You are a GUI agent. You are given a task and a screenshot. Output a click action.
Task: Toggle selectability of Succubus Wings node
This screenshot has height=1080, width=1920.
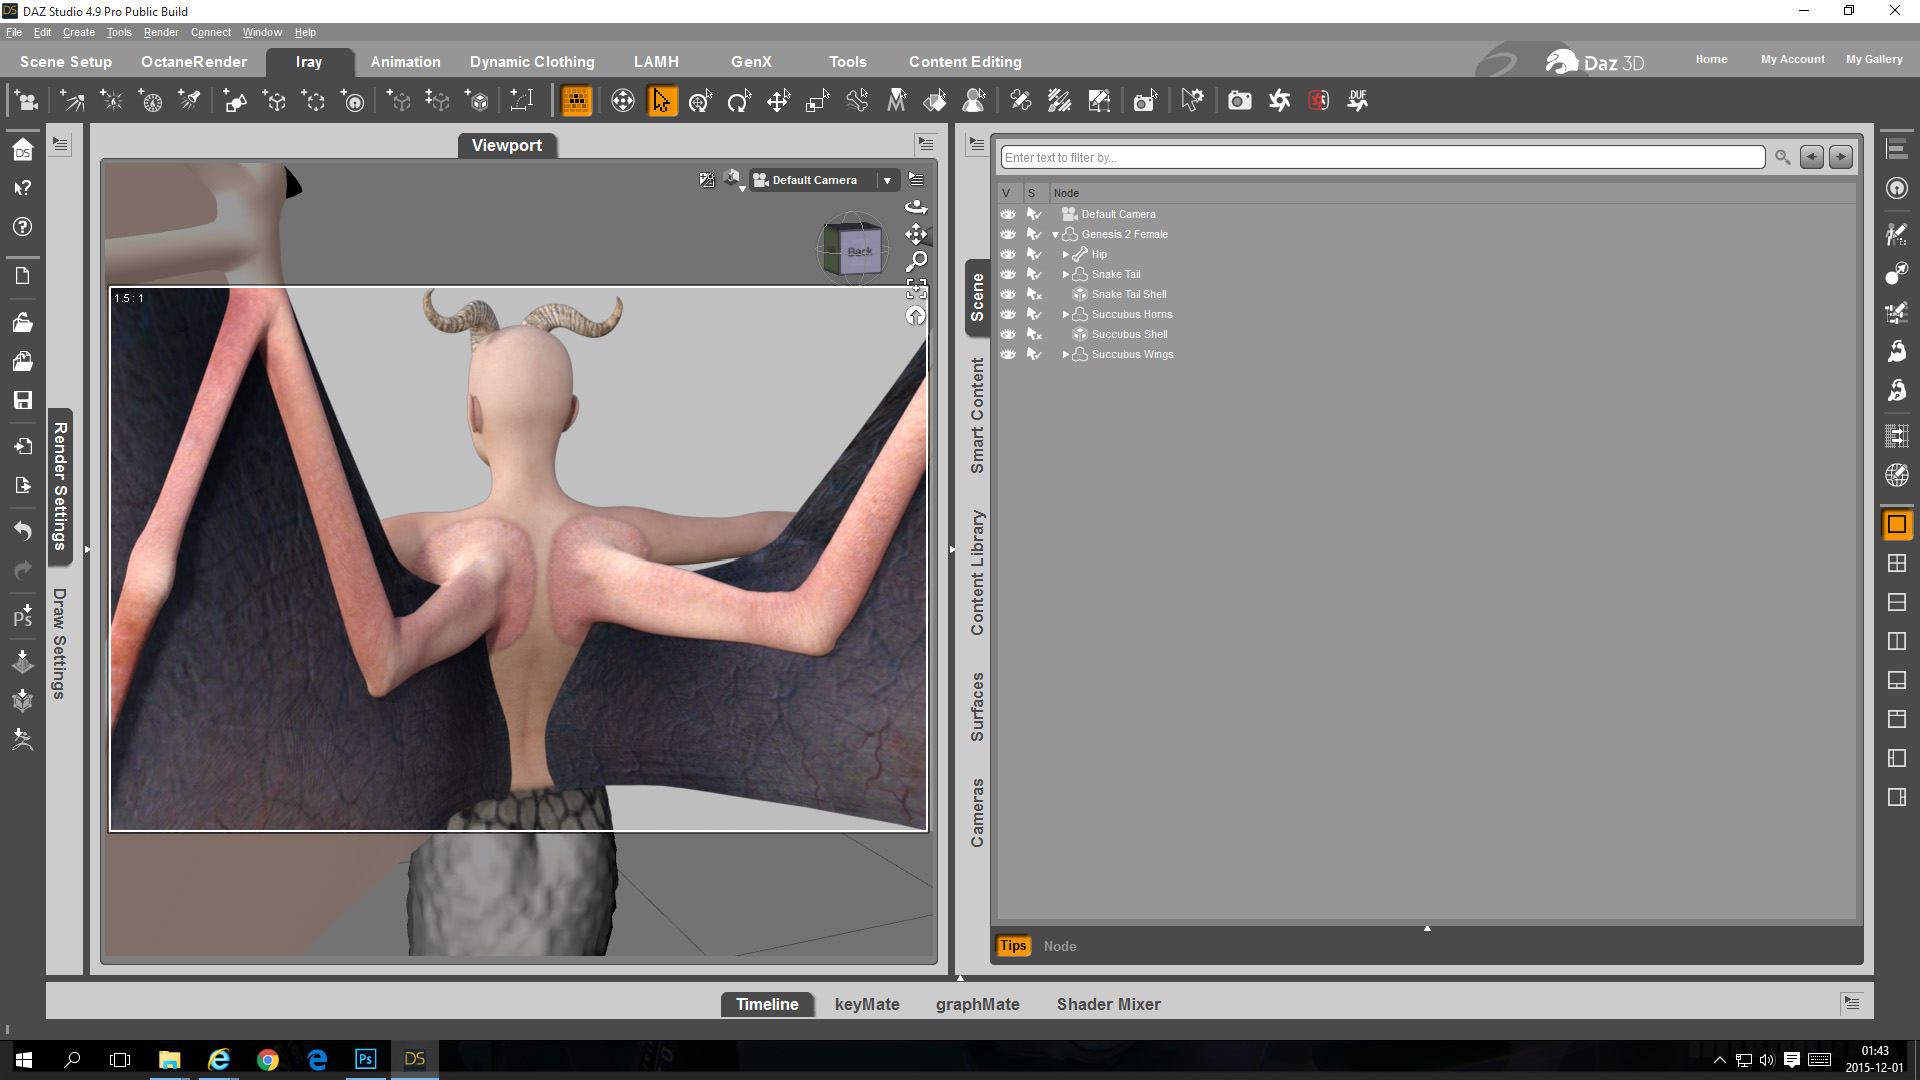pyautogui.click(x=1034, y=354)
